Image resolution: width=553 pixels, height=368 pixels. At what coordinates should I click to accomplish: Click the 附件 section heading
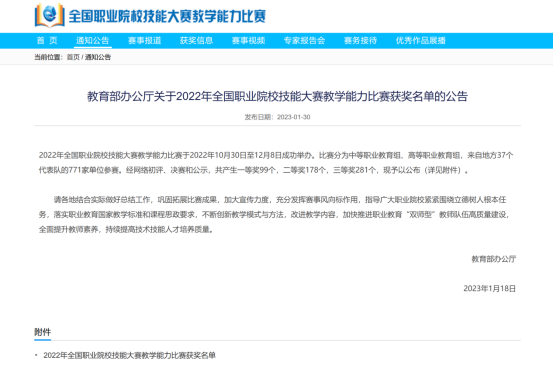43,332
